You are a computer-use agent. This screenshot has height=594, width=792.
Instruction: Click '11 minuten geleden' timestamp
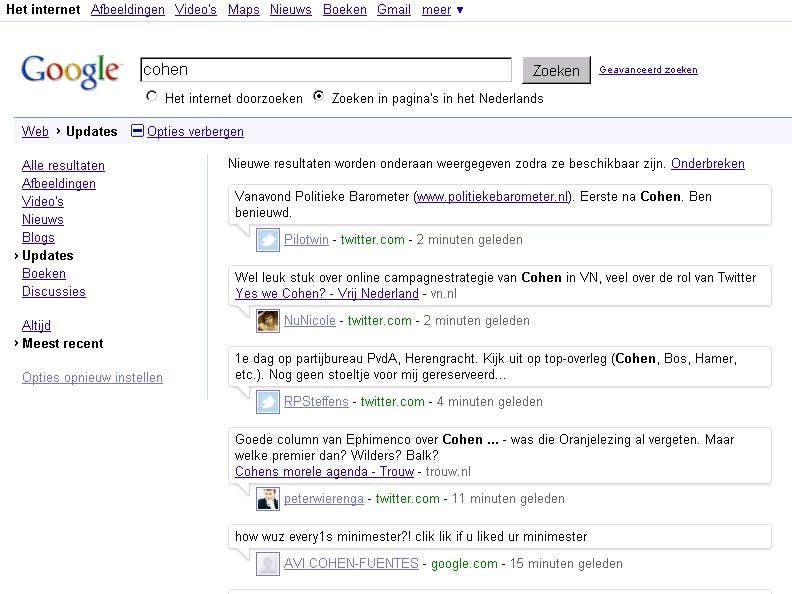click(508, 499)
